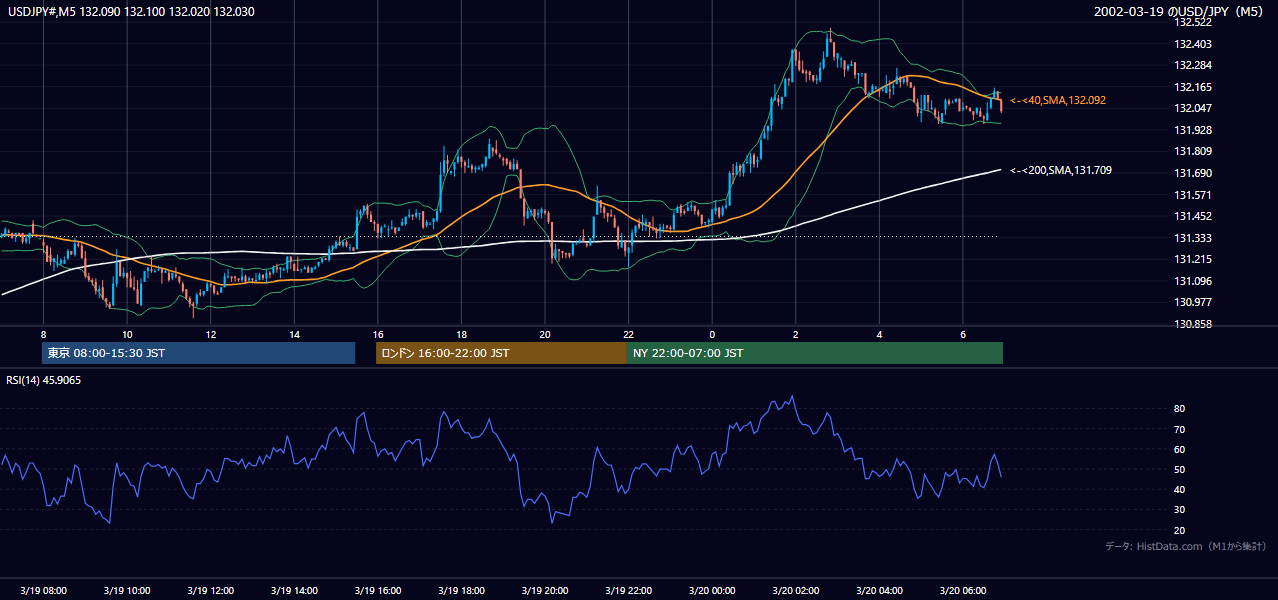Viewport: 1278px width, 600px height.
Task: Click RSI scale value 80
Action: 1180,409
